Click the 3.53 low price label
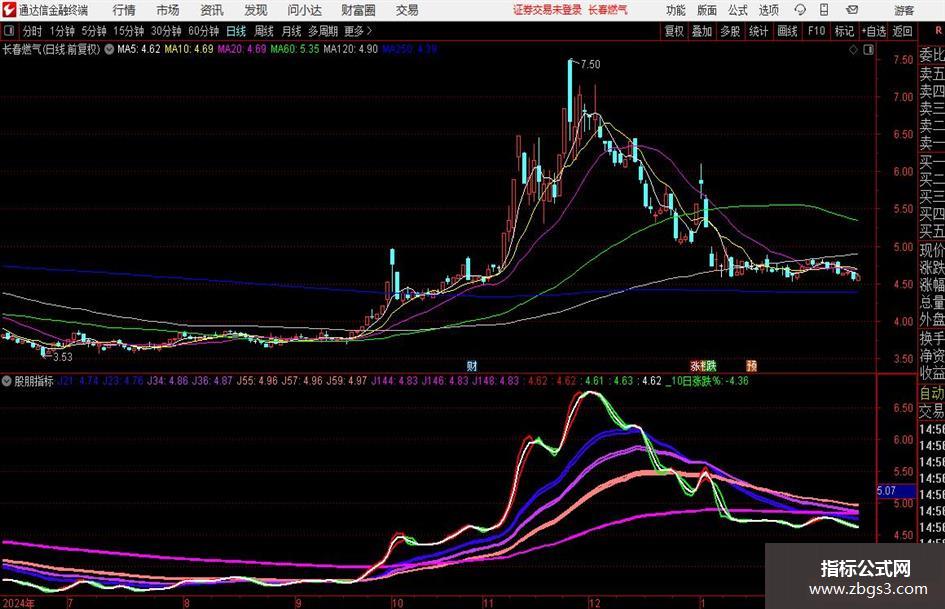 click(63, 357)
